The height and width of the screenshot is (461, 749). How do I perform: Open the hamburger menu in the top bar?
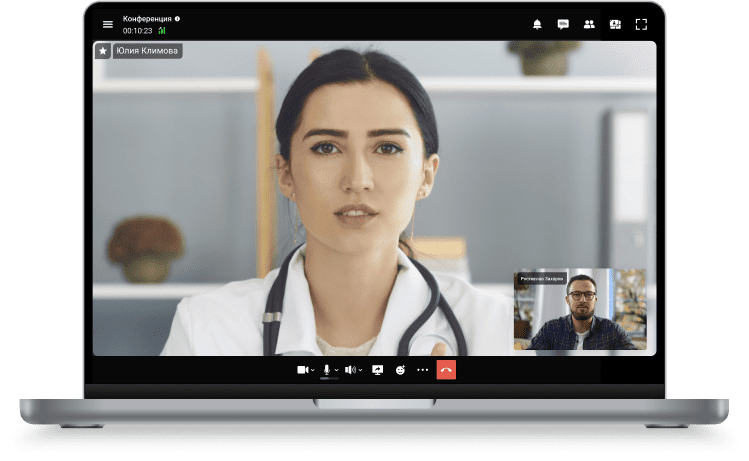tap(108, 24)
